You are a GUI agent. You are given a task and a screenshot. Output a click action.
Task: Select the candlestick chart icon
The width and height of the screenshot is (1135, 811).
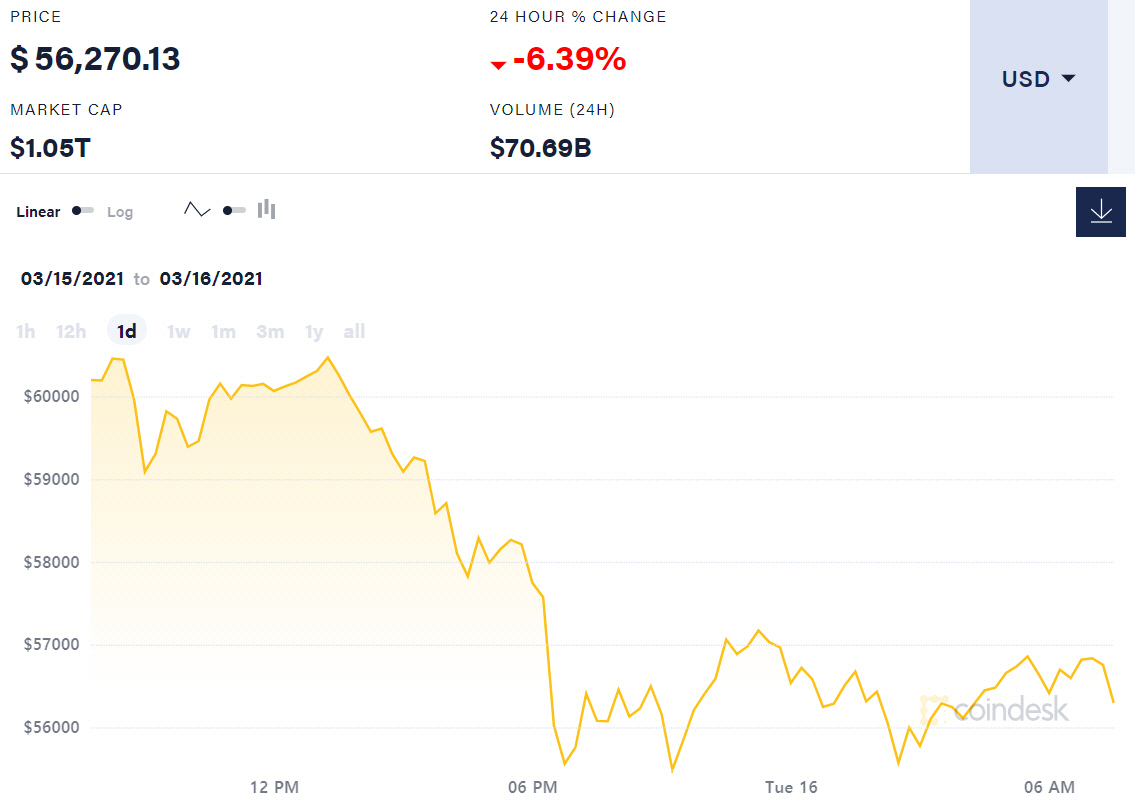[266, 210]
